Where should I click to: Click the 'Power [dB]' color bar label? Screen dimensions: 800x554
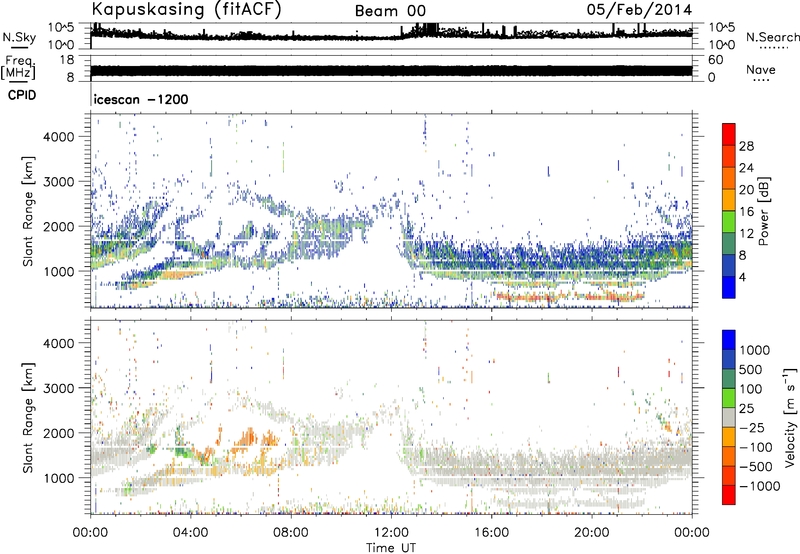pos(763,211)
